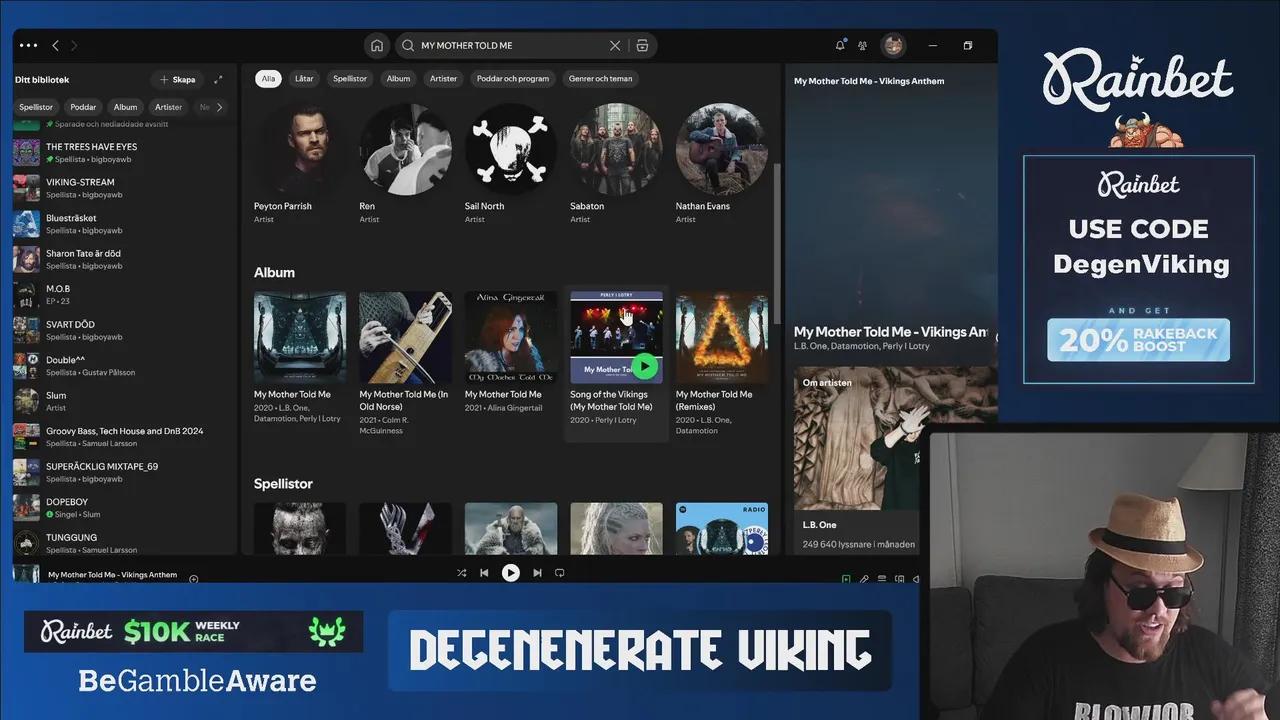The width and height of the screenshot is (1280, 720).
Task: Select the Genrer och teman filter chip
Action: click(600, 78)
